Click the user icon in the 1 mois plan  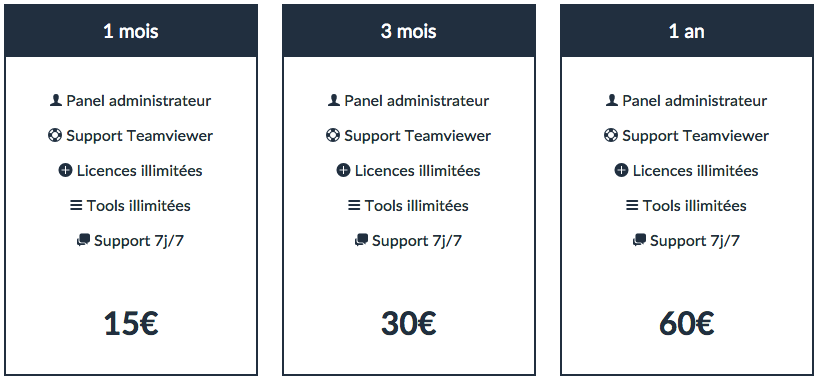pyautogui.click(x=56, y=100)
